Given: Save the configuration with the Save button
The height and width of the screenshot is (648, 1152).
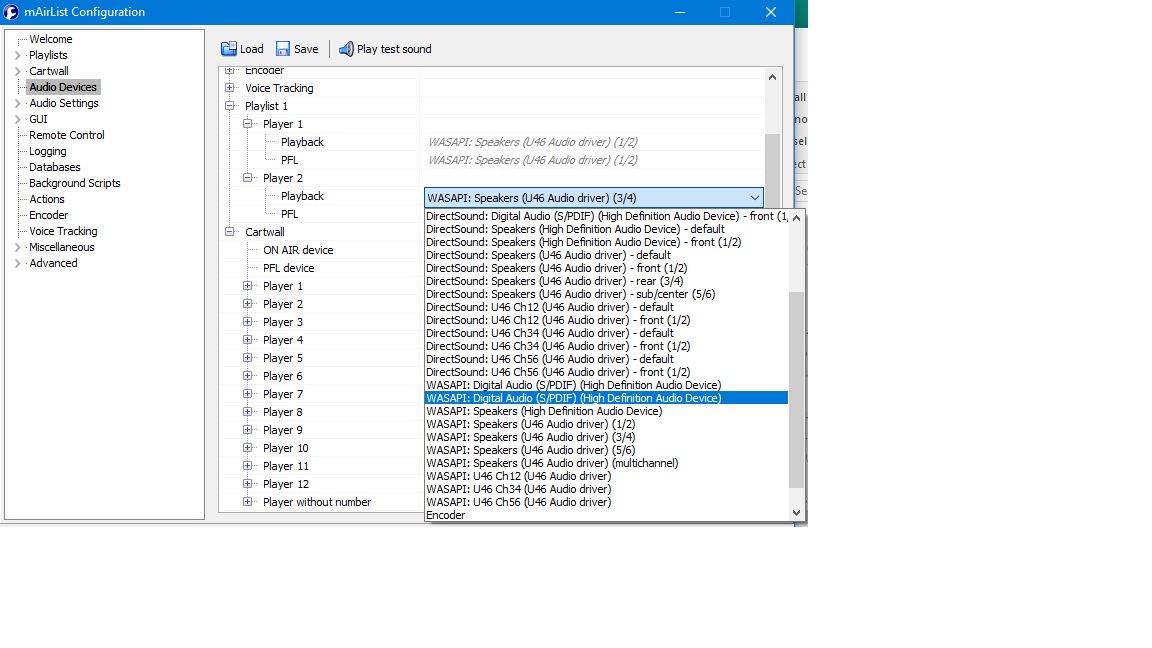Looking at the screenshot, I should point(297,49).
